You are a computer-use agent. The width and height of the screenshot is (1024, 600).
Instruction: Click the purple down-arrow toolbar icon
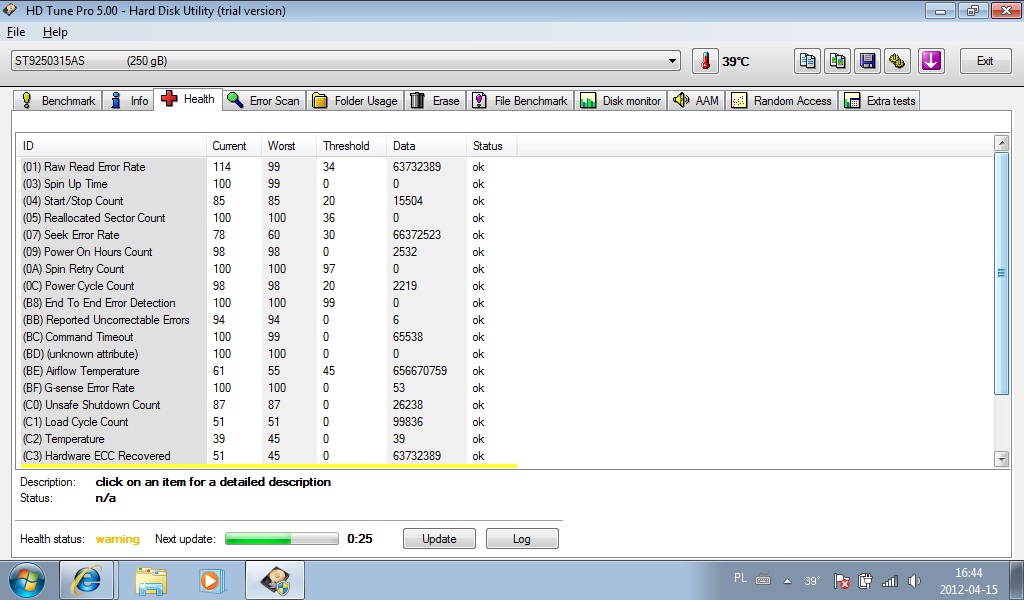coord(931,61)
